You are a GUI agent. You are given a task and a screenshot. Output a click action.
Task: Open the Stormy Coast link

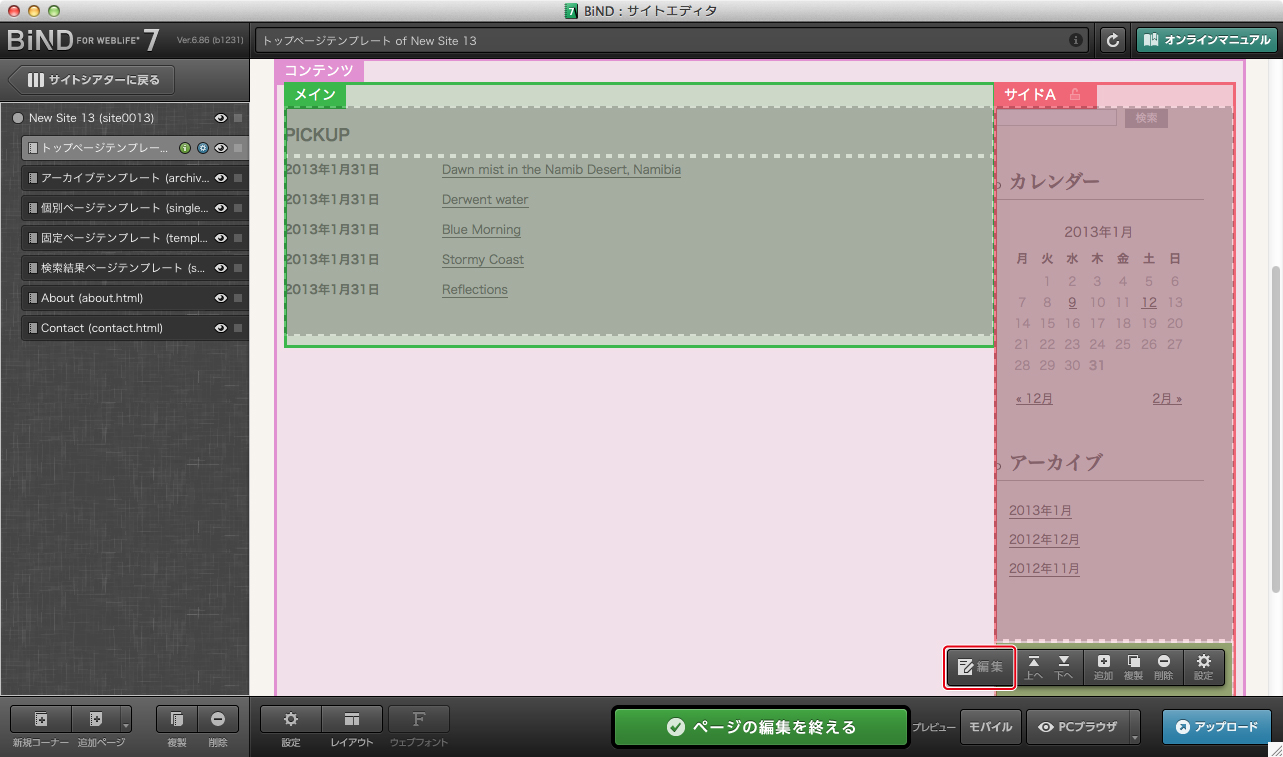483,260
